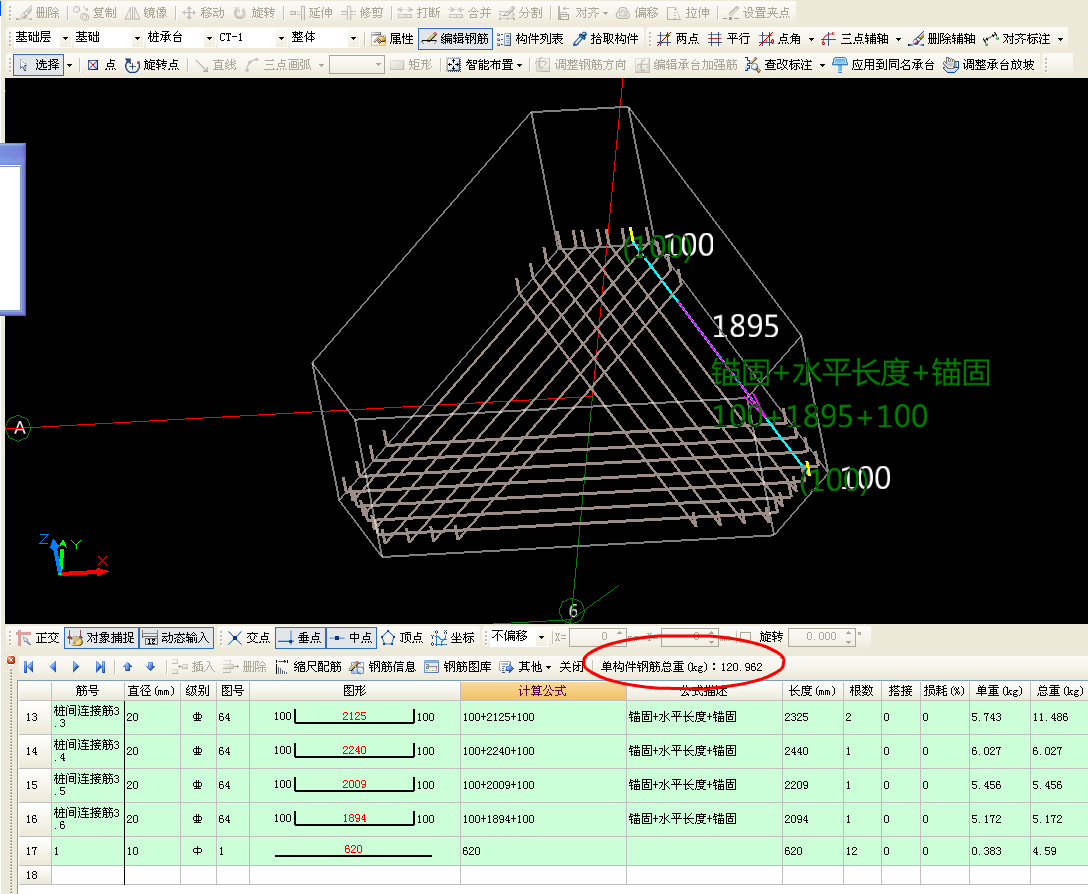
Task: Open 钢筋图库 rebar library
Action: pos(458,666)
